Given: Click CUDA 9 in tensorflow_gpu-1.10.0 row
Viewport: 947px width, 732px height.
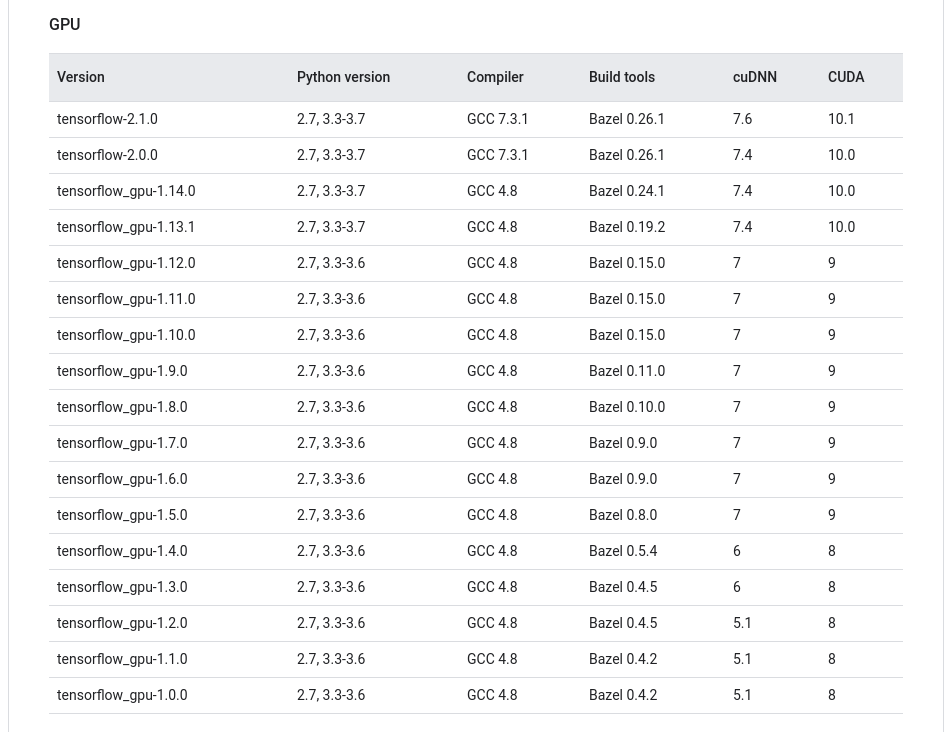Looking at the screenshot, I should tap(832, 335).
